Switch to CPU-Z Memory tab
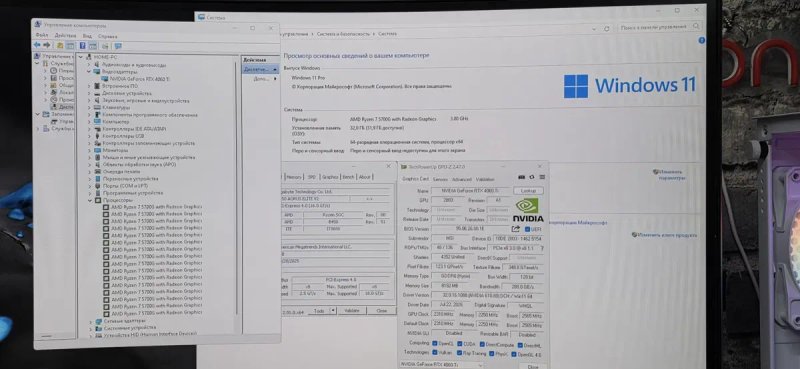This screenshot has width=800, height=369. pos(294,177)
